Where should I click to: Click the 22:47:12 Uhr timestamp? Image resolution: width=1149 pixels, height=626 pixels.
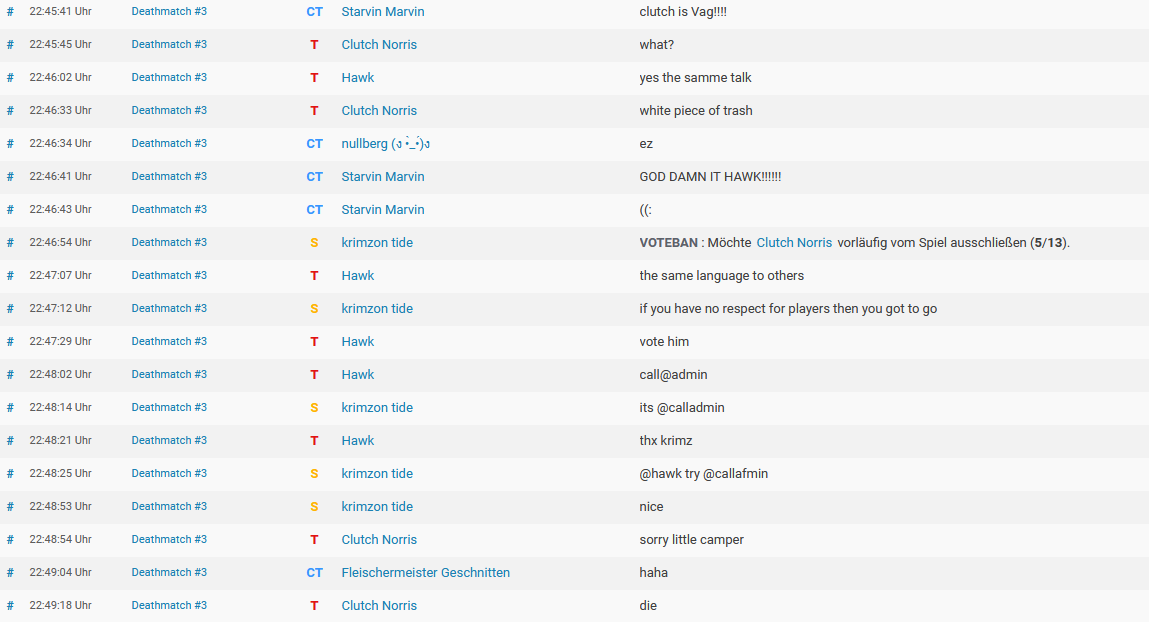tap(60, 309)
